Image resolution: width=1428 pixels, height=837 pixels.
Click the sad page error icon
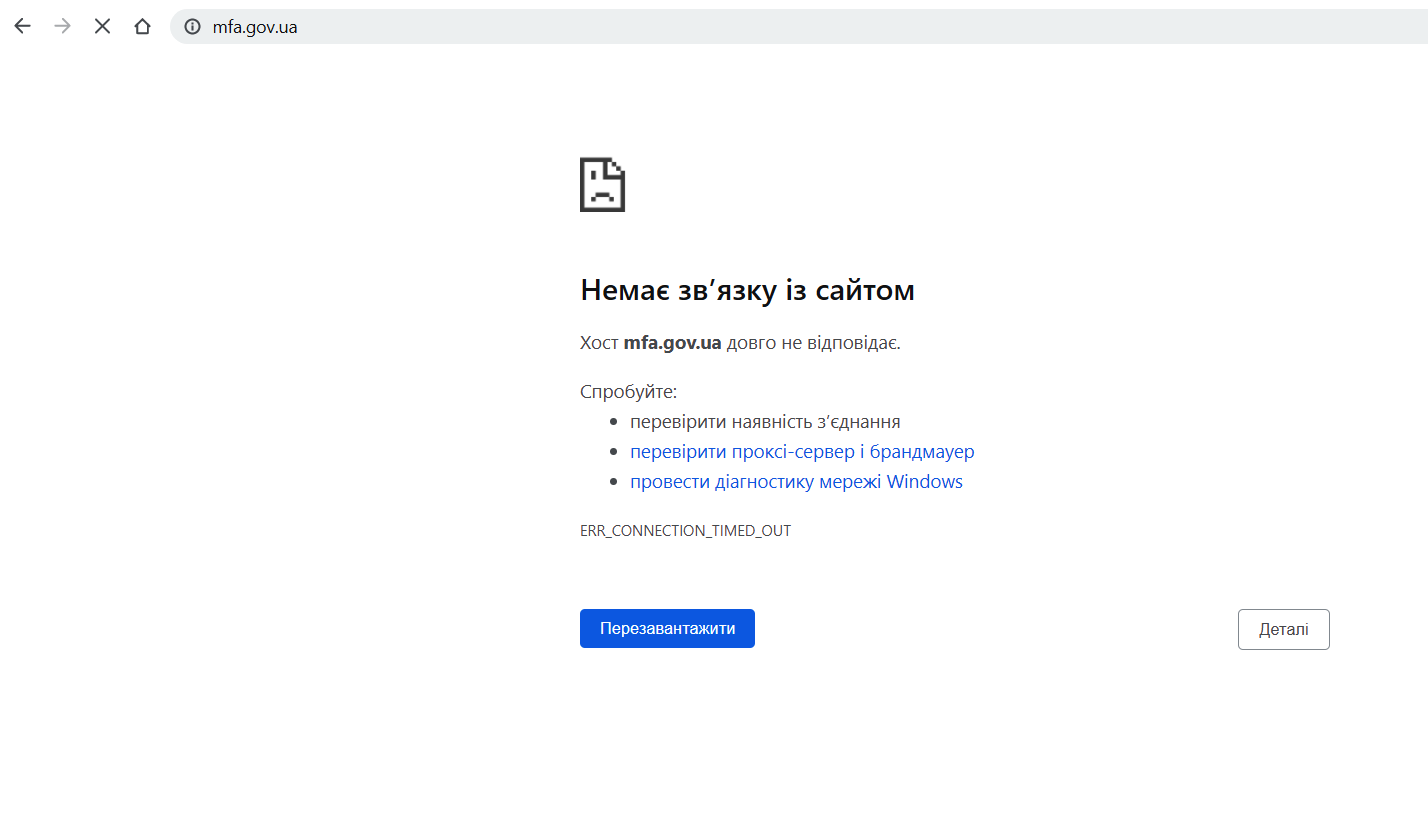pos(602,184)
